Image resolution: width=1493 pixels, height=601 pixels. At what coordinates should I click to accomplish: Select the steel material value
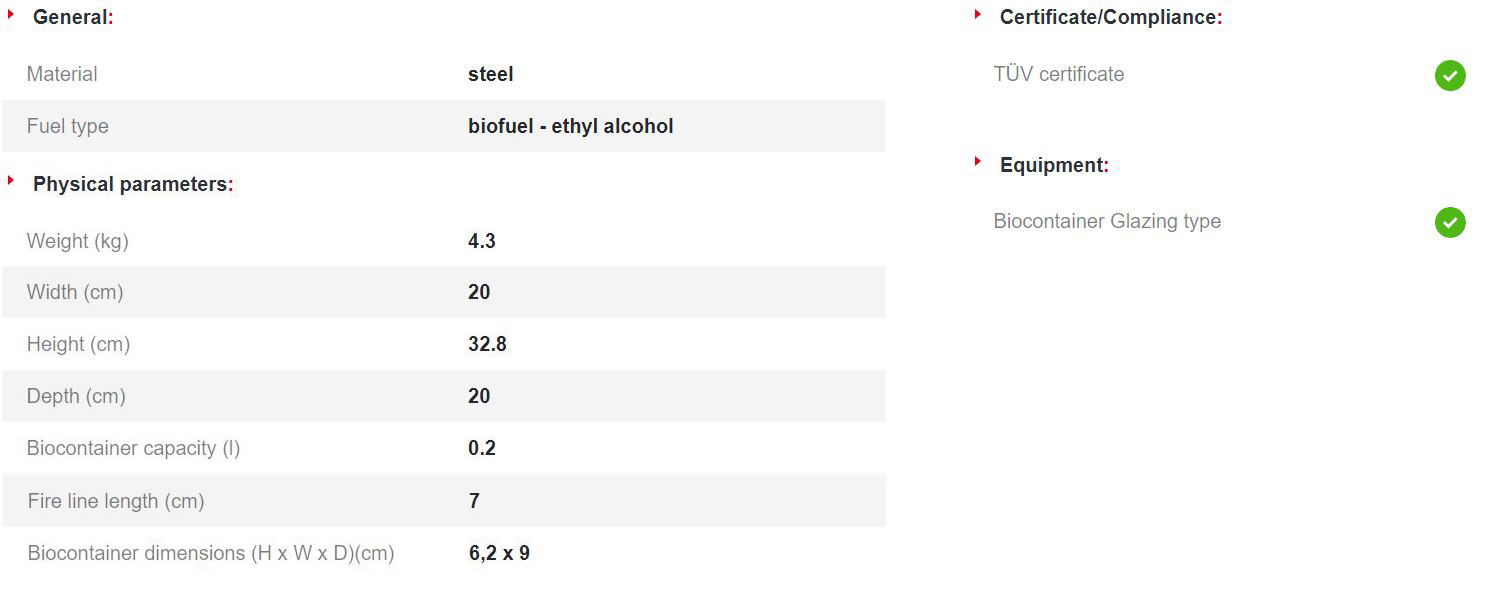pos(490,74)
